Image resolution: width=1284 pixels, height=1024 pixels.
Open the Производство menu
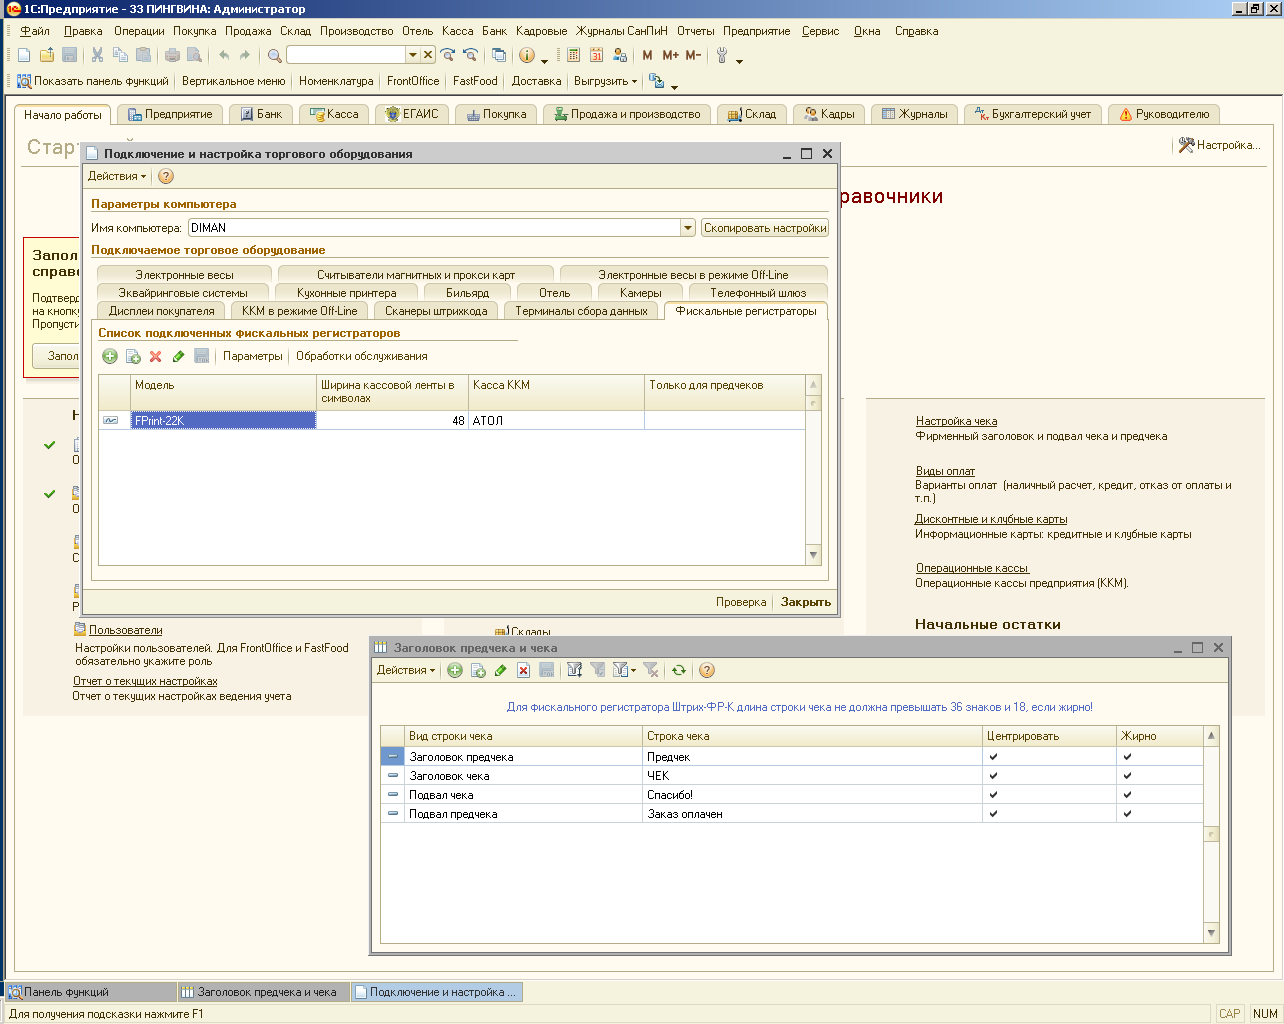click(x=357, y=31)
